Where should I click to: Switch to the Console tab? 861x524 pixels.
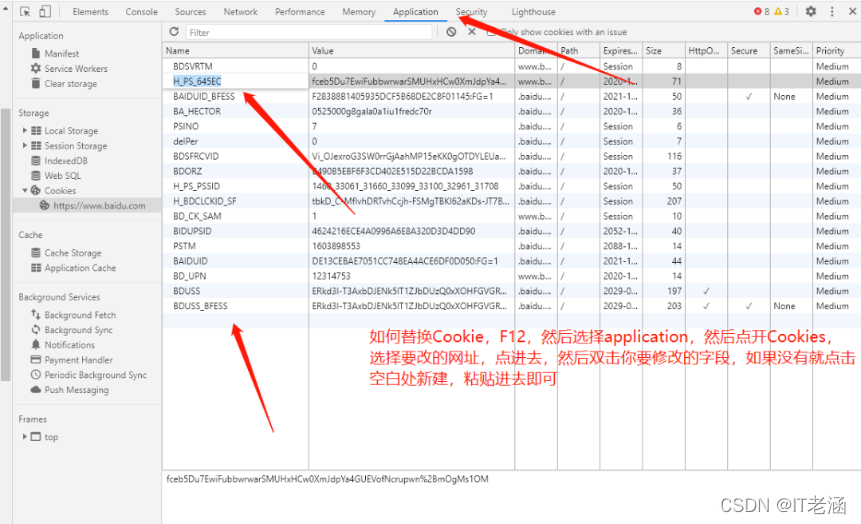point(142,12)
